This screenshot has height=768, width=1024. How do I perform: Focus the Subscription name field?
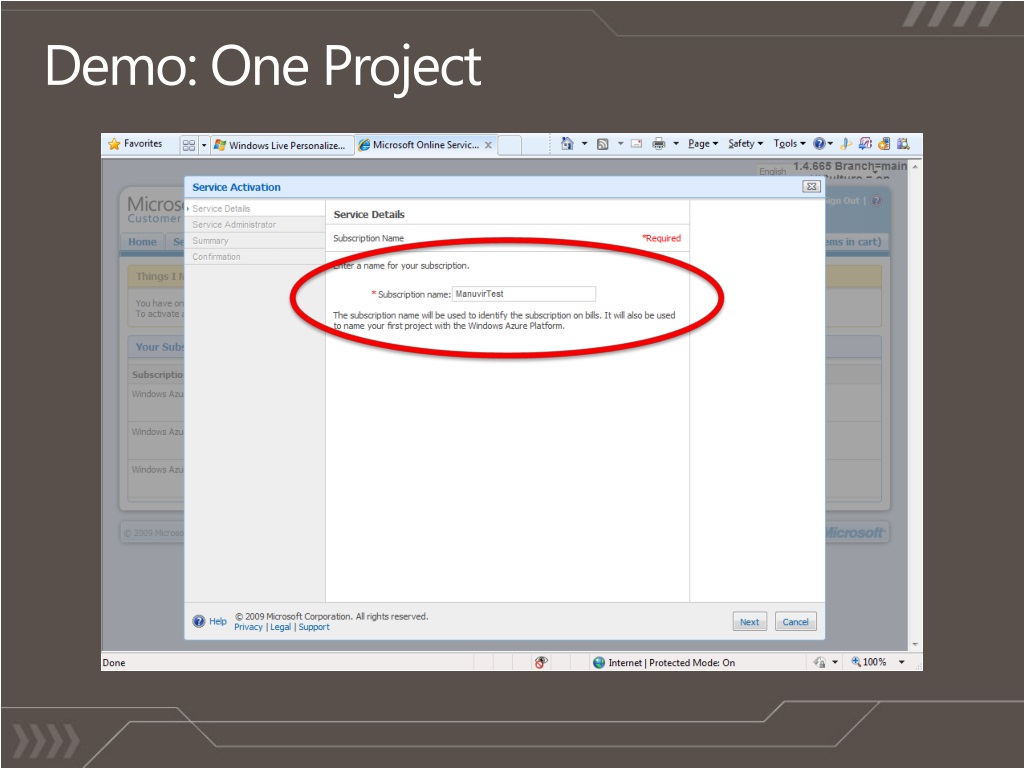tap(524, 294)
